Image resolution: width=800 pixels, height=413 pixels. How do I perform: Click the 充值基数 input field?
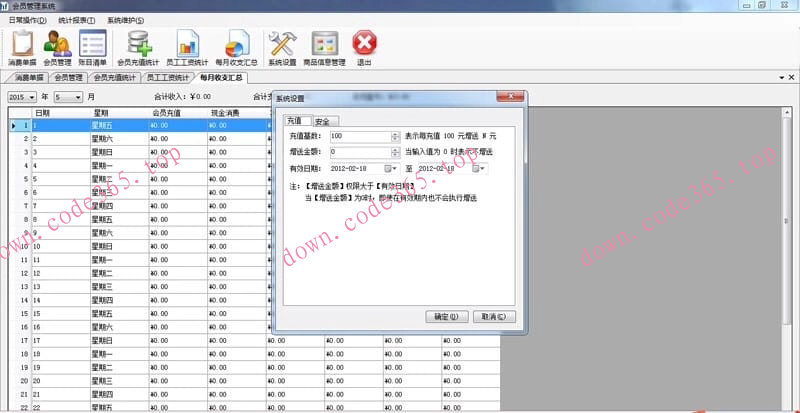(x=360, y=137)
